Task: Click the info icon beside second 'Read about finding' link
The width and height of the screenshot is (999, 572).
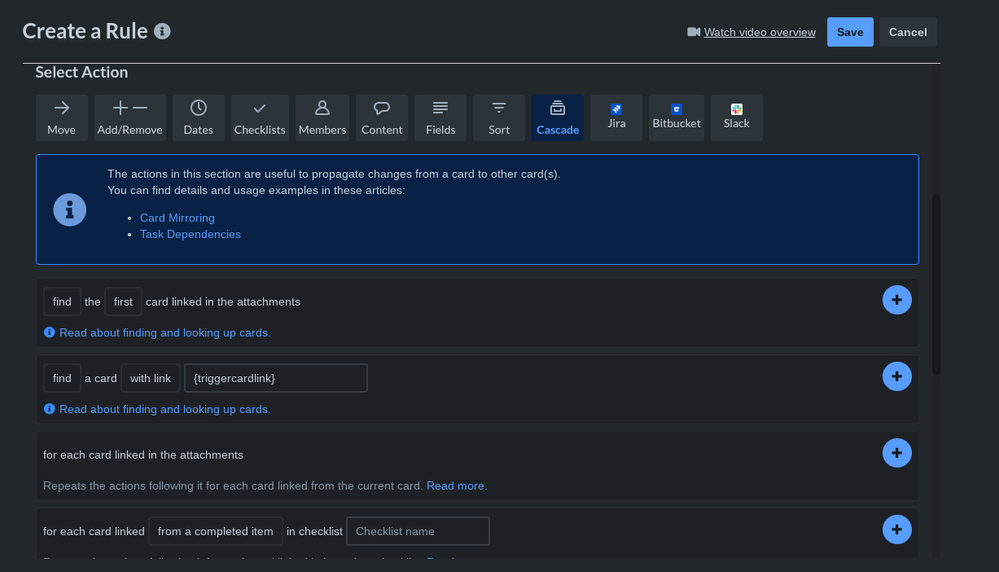Action: point(49,408)
